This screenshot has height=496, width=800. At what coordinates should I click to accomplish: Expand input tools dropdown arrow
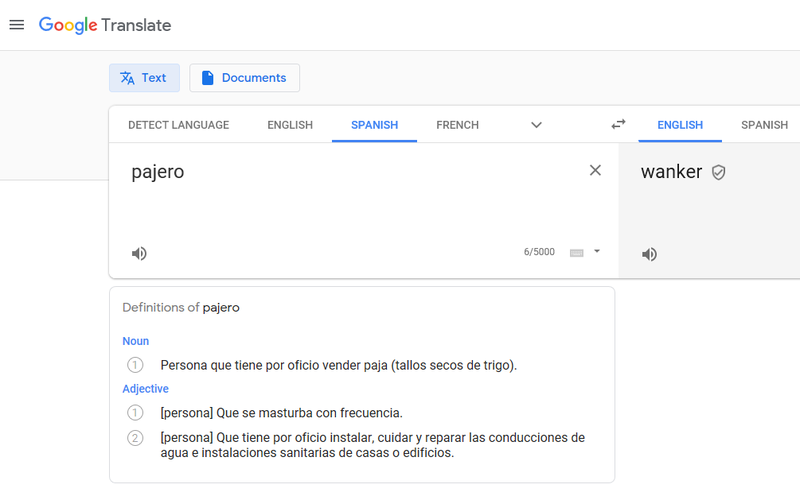(597, 251)
